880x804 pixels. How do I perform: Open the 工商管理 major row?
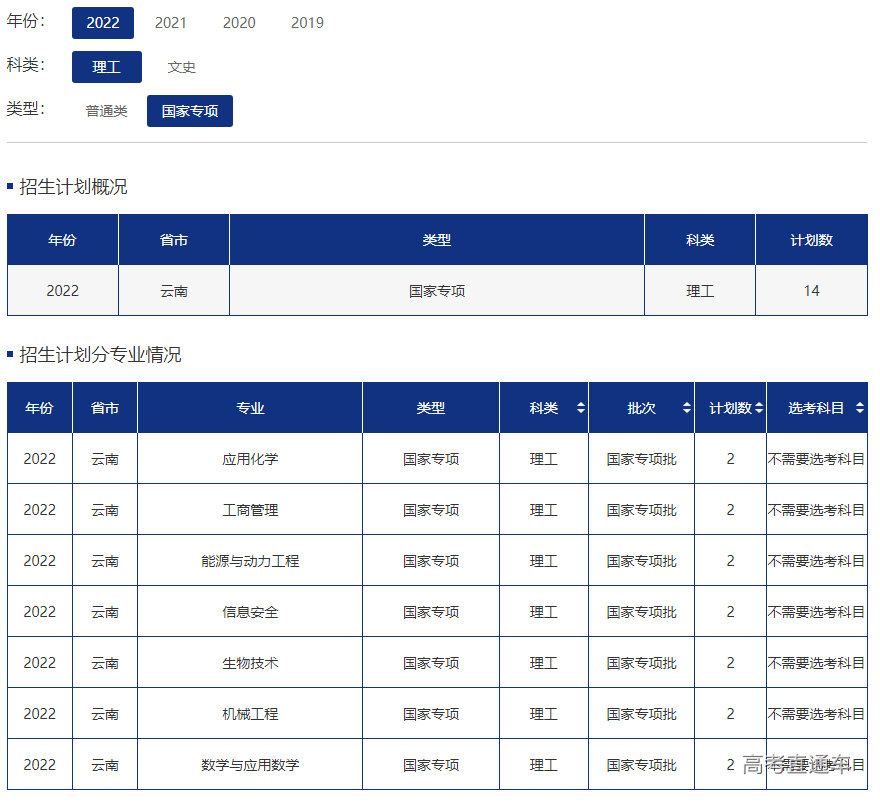pyautogui.click(x=250, y=510)
